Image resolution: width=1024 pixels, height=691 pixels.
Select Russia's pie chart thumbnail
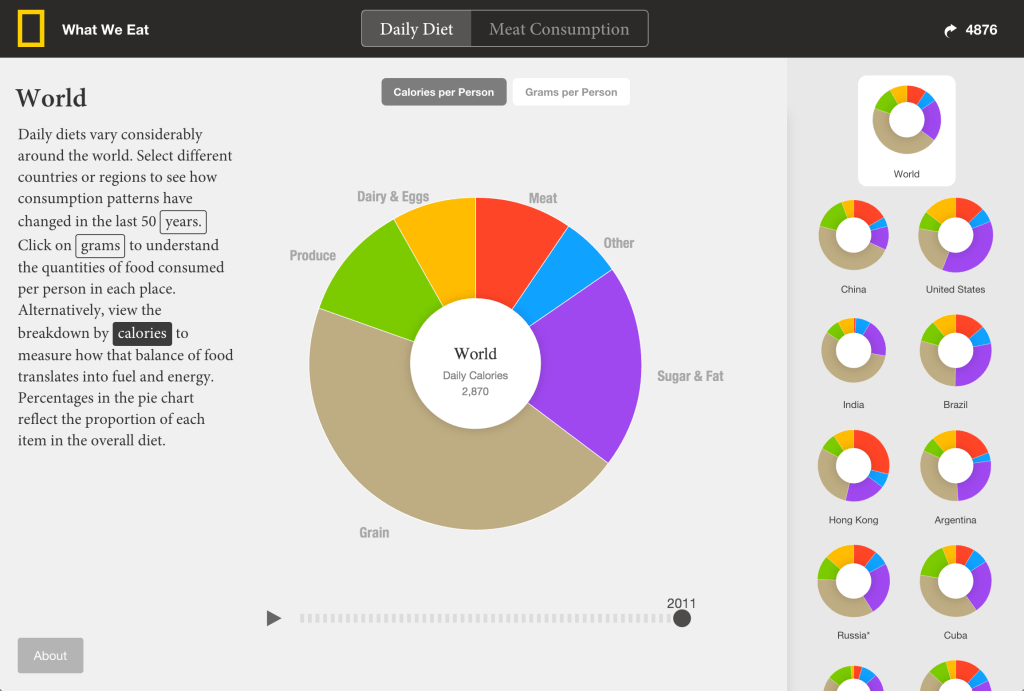pyautogui.click(x=853, y=580)
